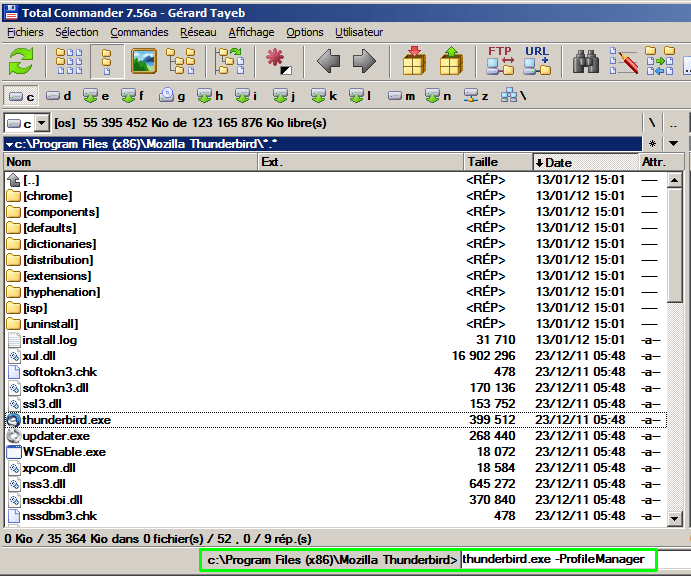Switch to network drive k

tap(324, 96)
